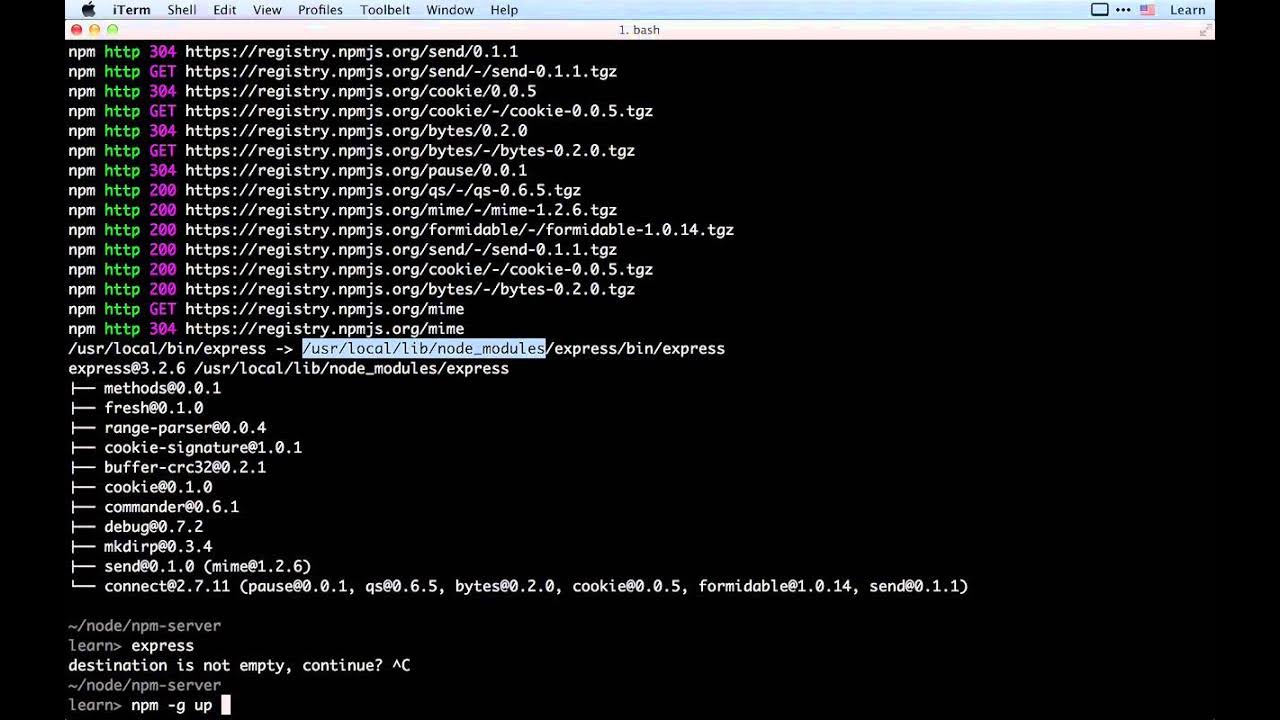This screenshot has height=720, width=1280.
Task: Click the first ~/node/npm-server prompt path
Action: click(144, 626)
